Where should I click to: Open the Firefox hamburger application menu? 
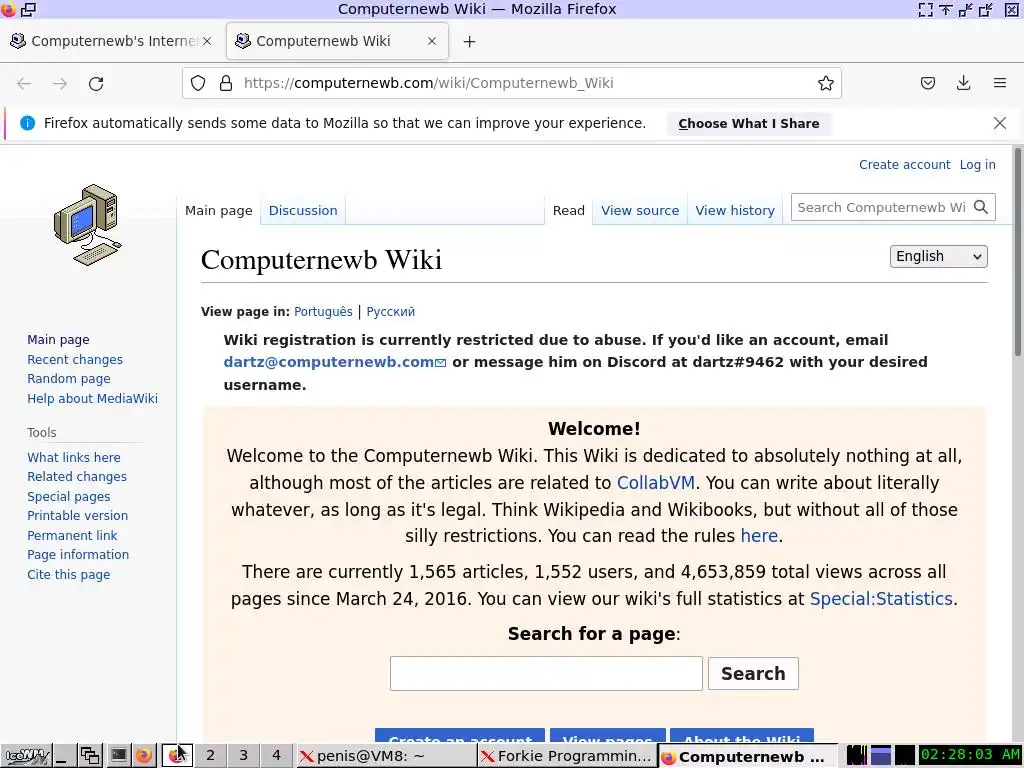(x=1000, y=83)
